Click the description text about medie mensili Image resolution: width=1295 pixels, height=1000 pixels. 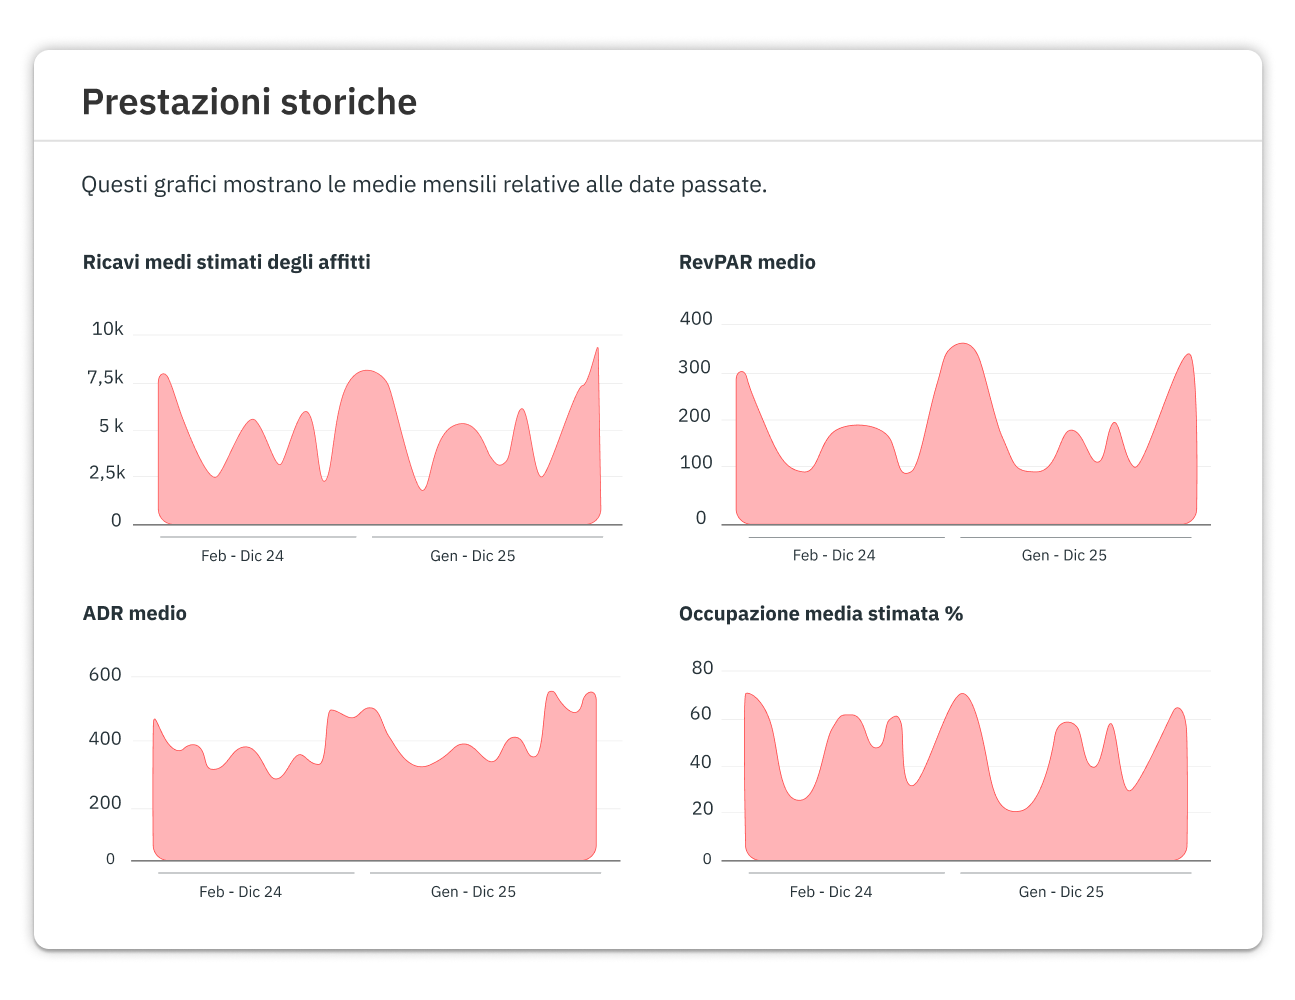[424, 185]
